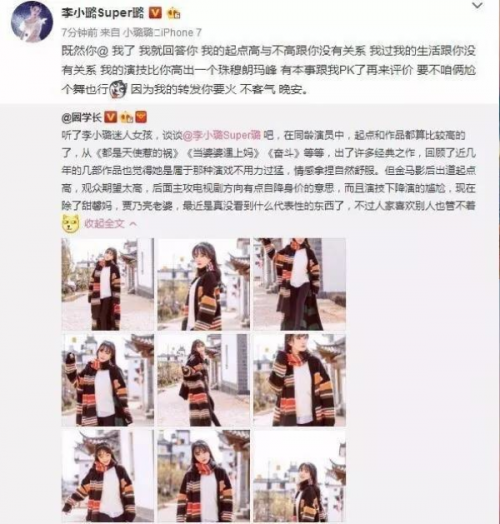Screen dimensions: 500x524
Task: Open the 李小璐Super璐 username link
Action: 103,13
